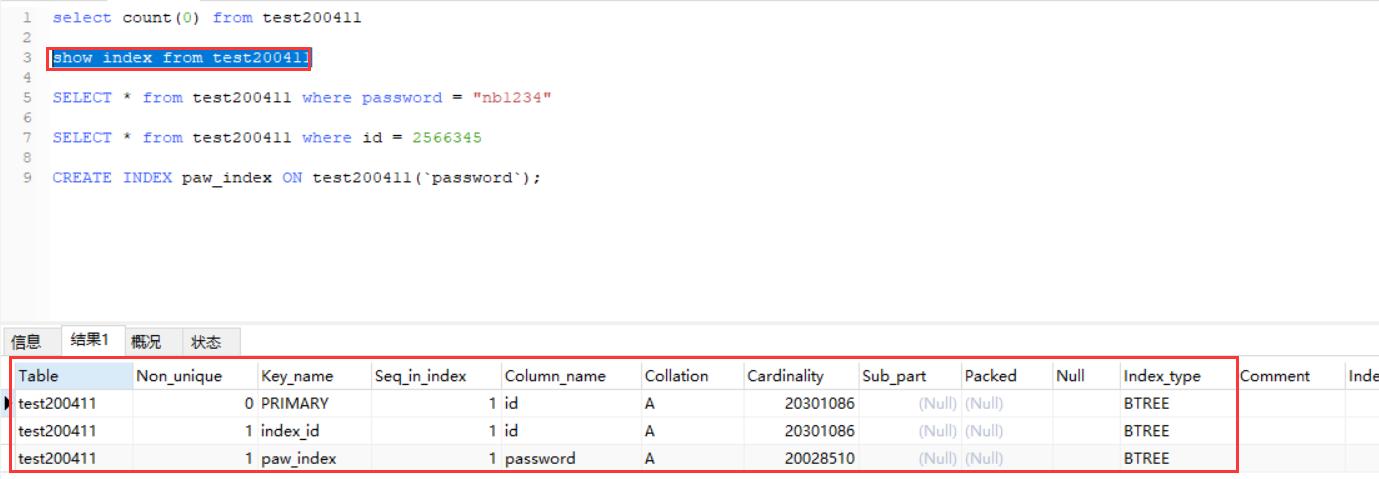Click the "nb1234" string in the editor
This screenshot has height=479, width=1379.
[x=512, y=97]
